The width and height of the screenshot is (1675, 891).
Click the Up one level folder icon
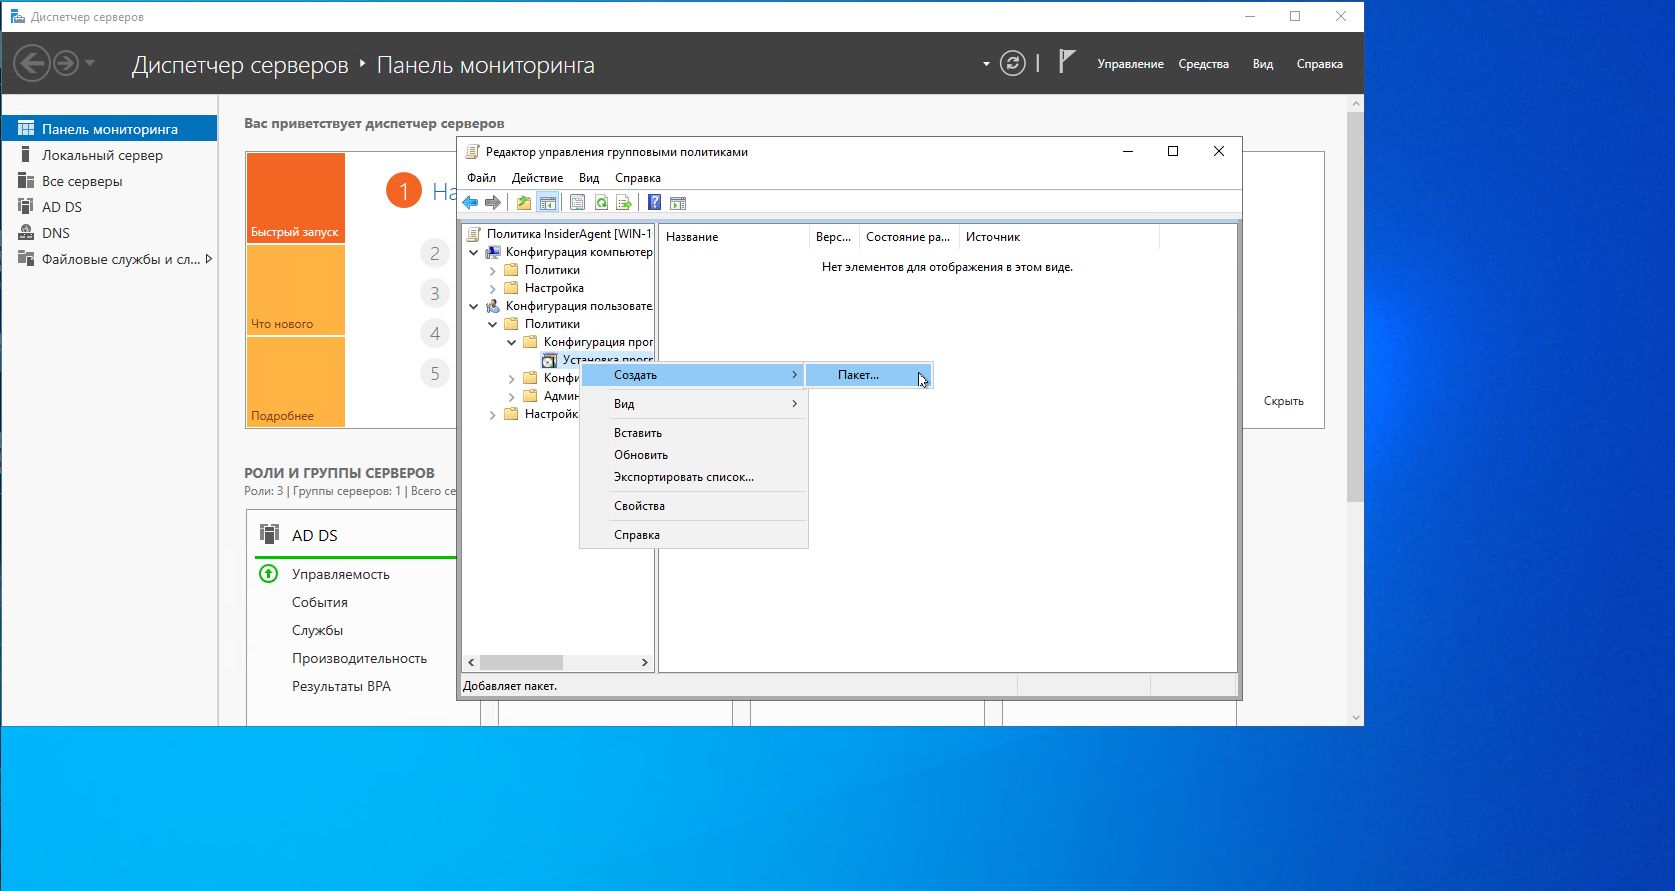pyautogui.click(x=524, y=203)
